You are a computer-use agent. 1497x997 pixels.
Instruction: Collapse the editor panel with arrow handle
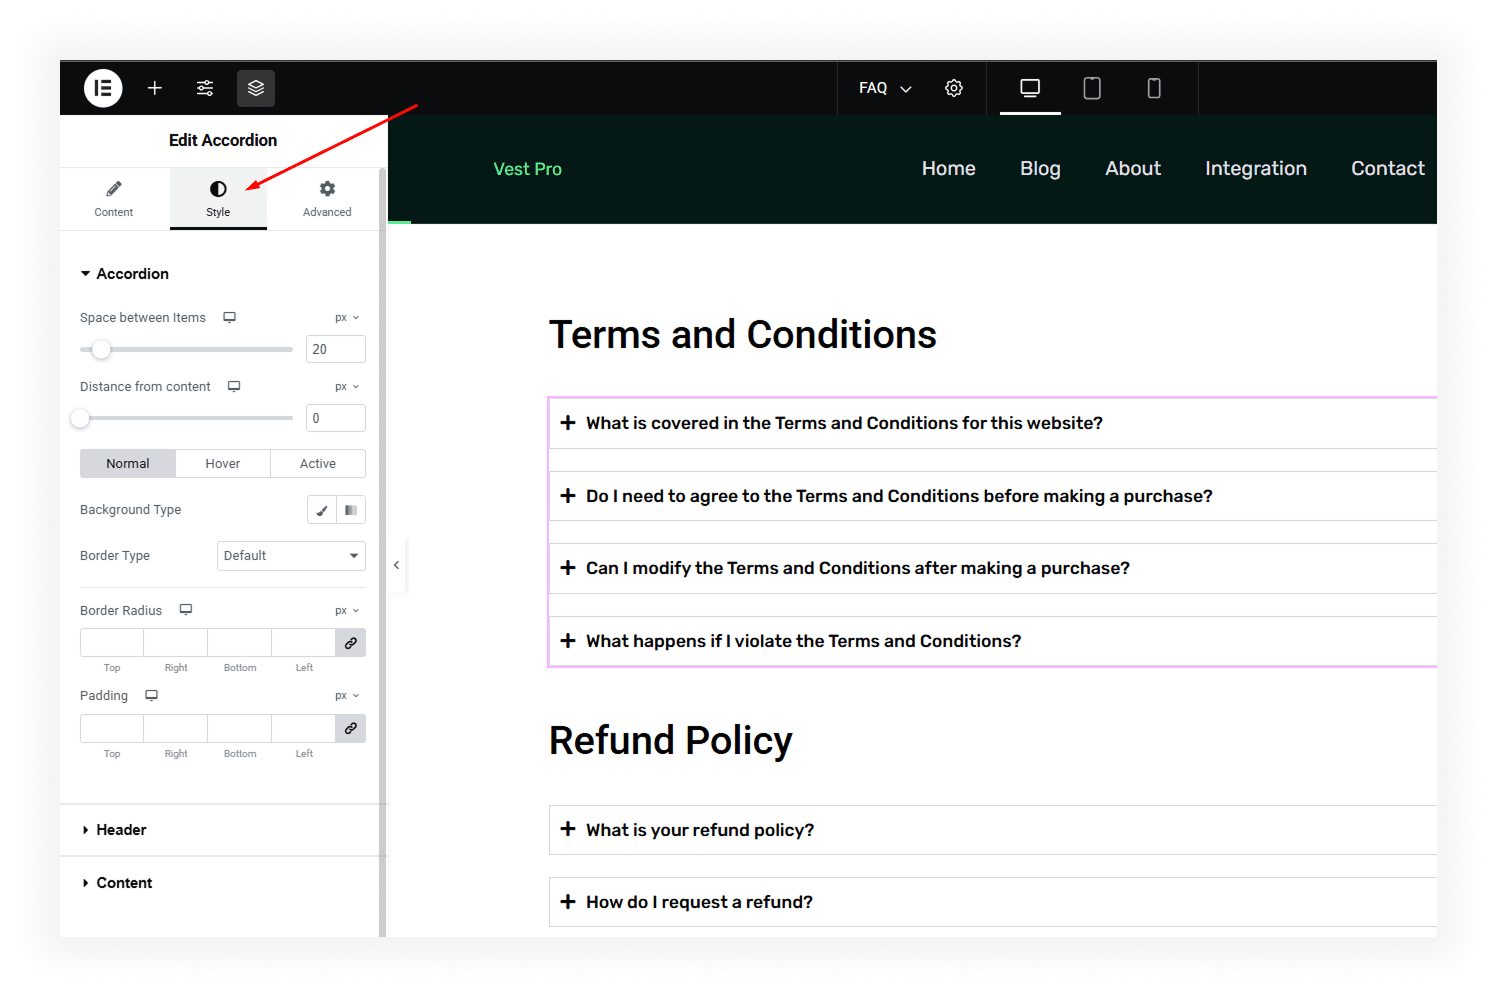point(397,565)
